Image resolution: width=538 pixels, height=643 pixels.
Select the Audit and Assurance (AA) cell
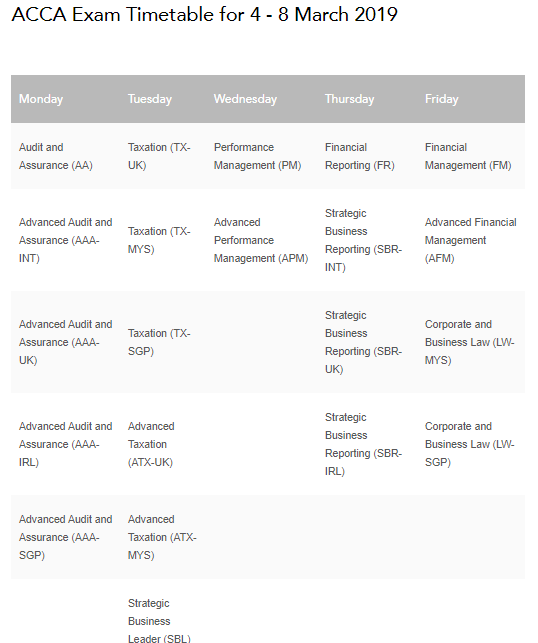[56, 156]
